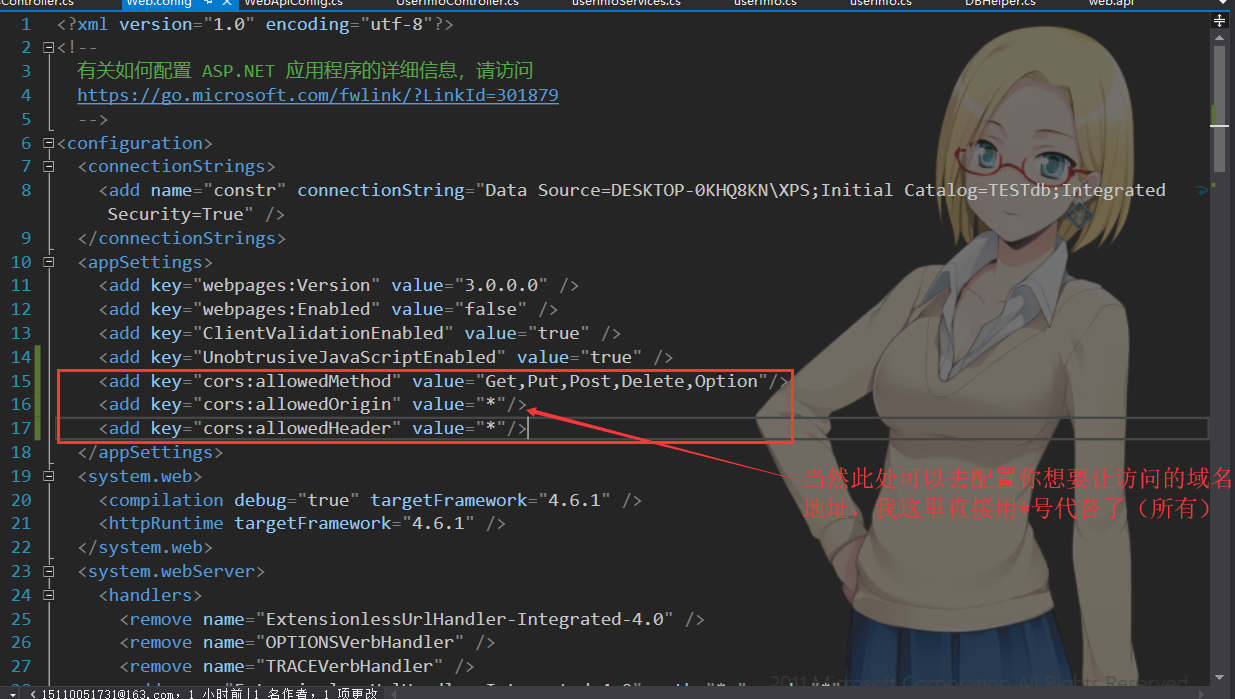Collapse the configuration element on line 6
Image resolution: width=1235 pixels, height=699 pixels.
tap(49, 143)
